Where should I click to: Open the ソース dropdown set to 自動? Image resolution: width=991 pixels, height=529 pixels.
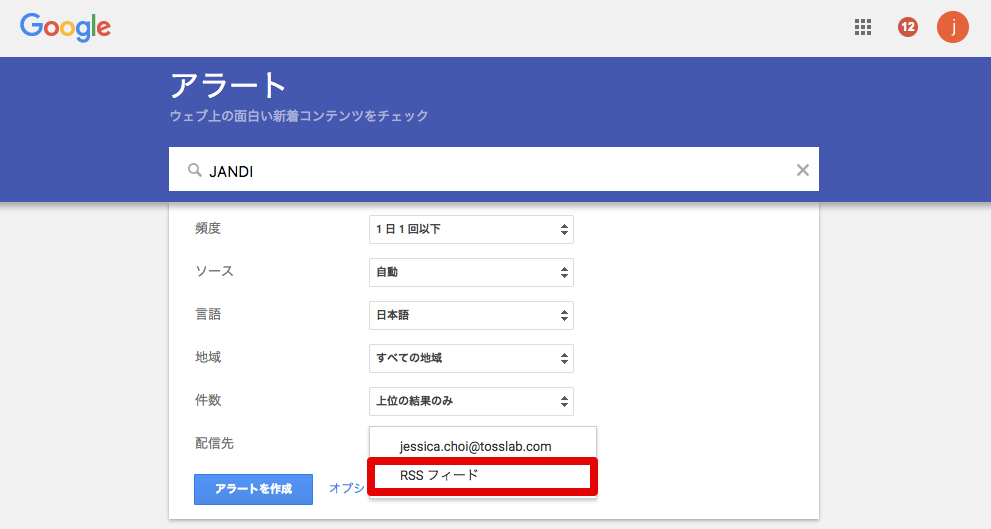(x=471, y=272)
